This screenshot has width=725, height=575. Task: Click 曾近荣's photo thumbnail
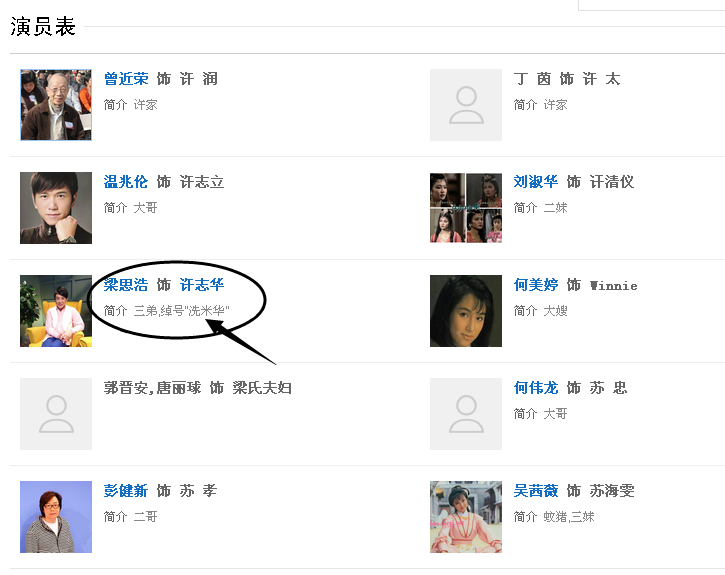(56, 105)
